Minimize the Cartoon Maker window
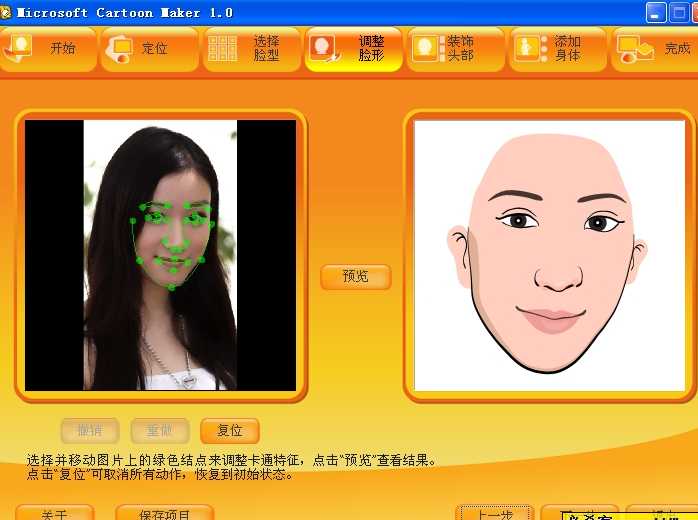This screenshot has height=520, width=698. [657, 12]
